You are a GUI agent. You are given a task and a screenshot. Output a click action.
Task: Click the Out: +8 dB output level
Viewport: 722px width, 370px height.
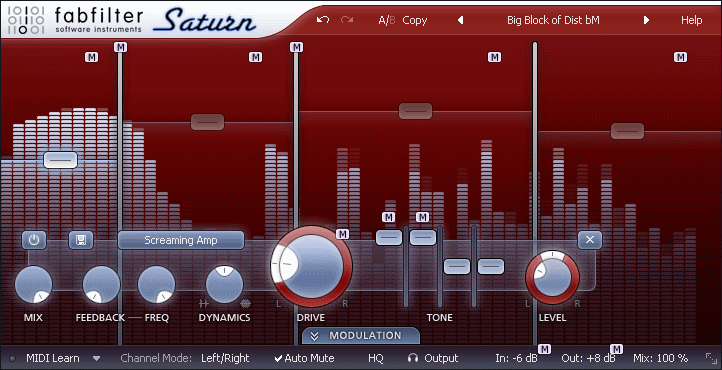tap(588, 358)
